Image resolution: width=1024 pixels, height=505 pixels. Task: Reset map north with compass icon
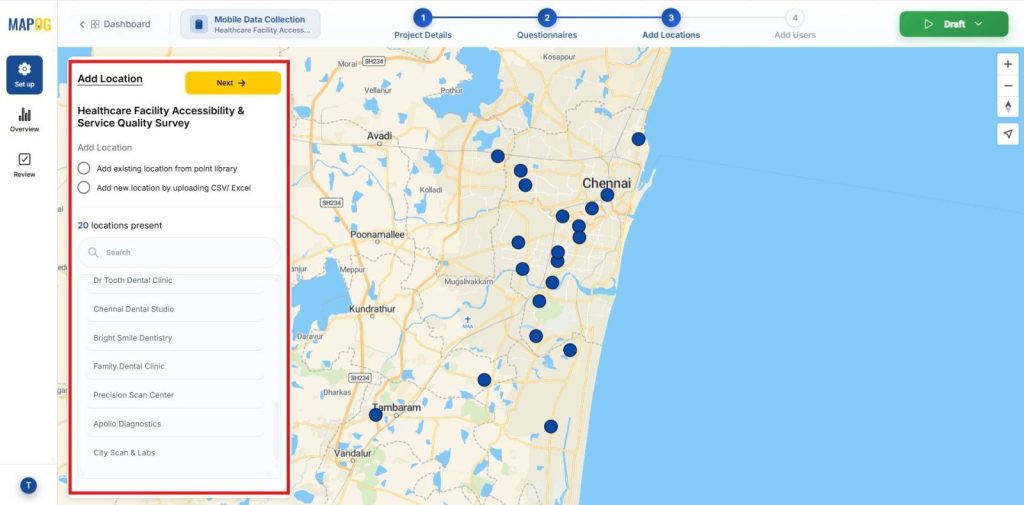click(x=1007, y=107)
